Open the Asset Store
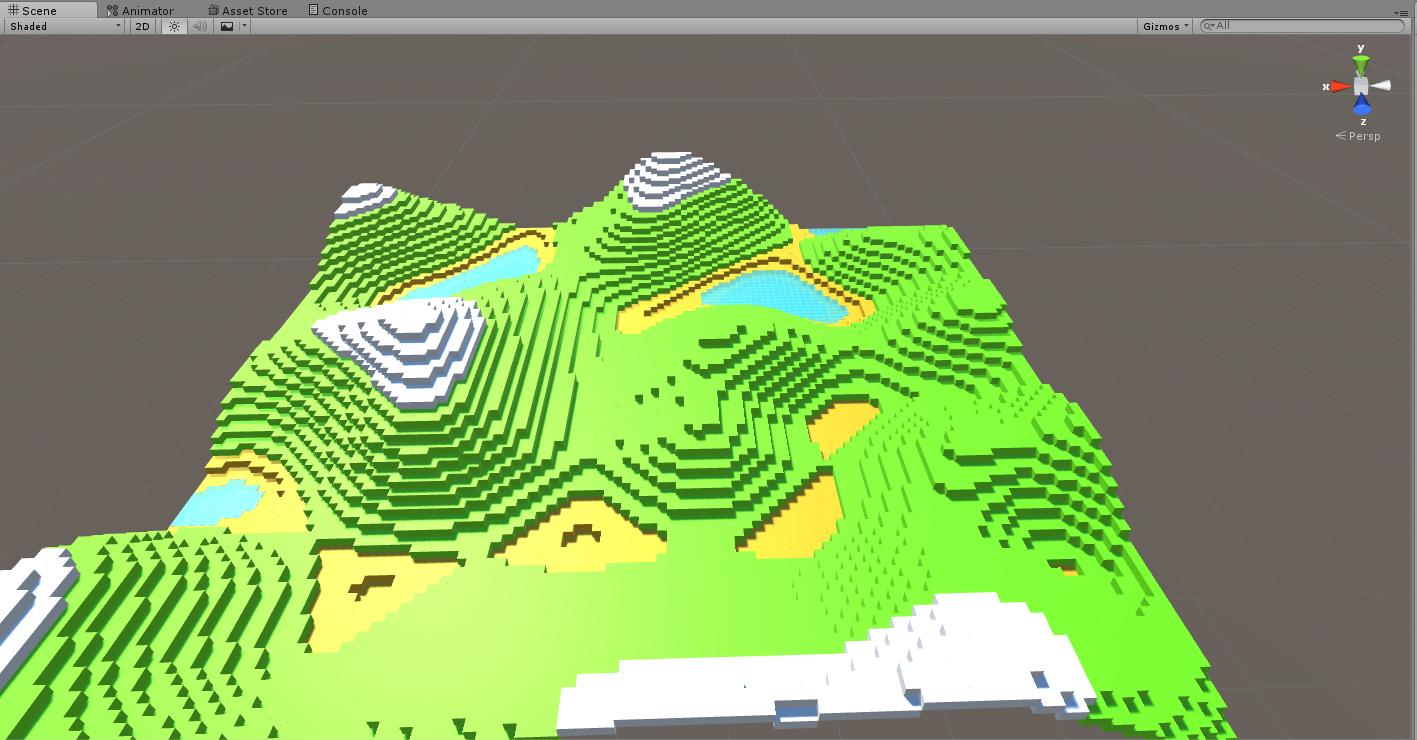1417x740 pixels. coord(247,10)
